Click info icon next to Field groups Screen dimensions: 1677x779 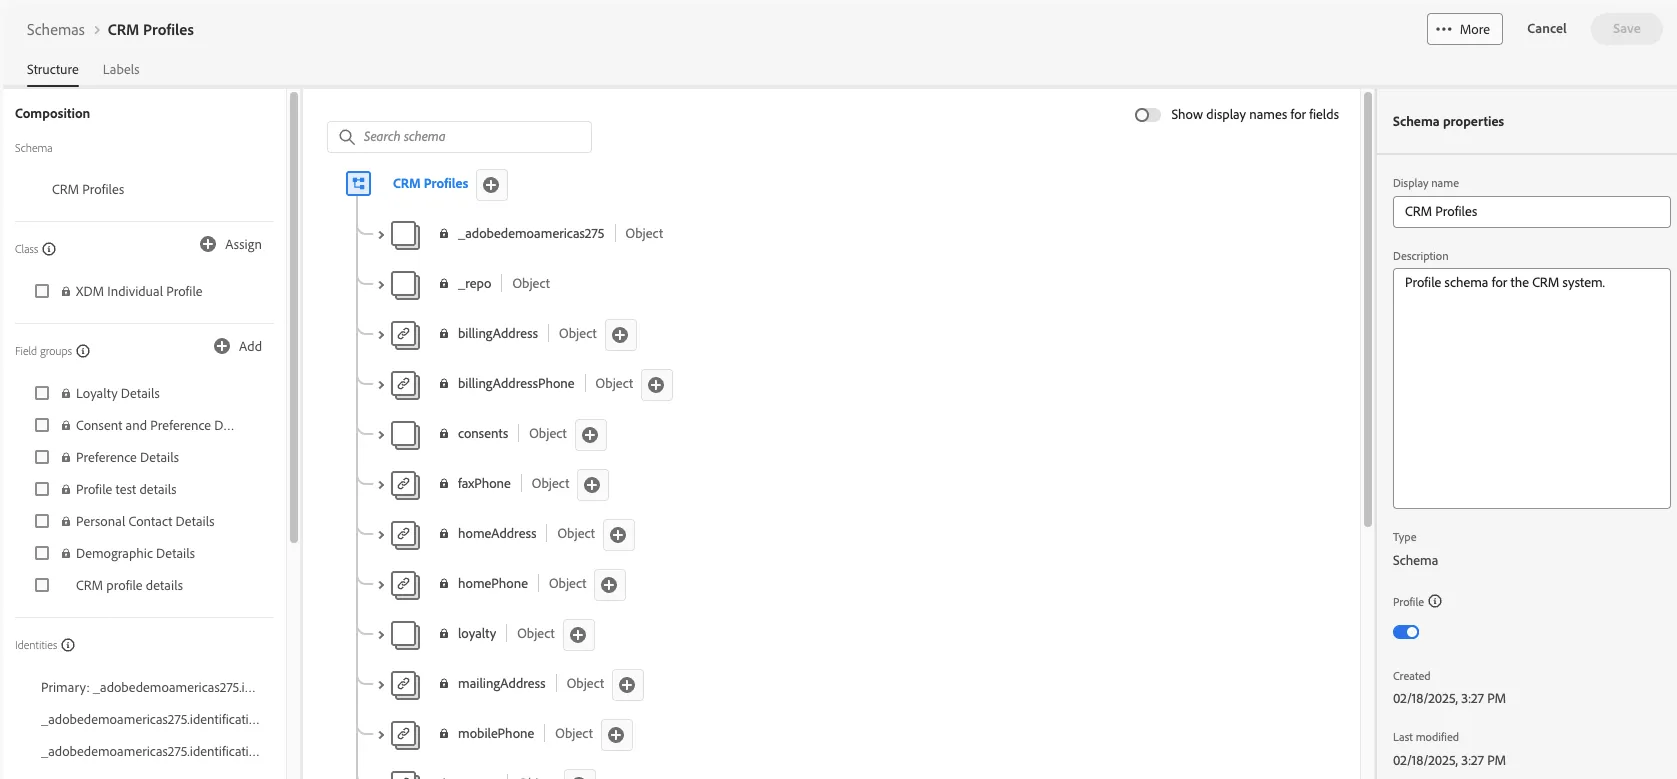83,351
